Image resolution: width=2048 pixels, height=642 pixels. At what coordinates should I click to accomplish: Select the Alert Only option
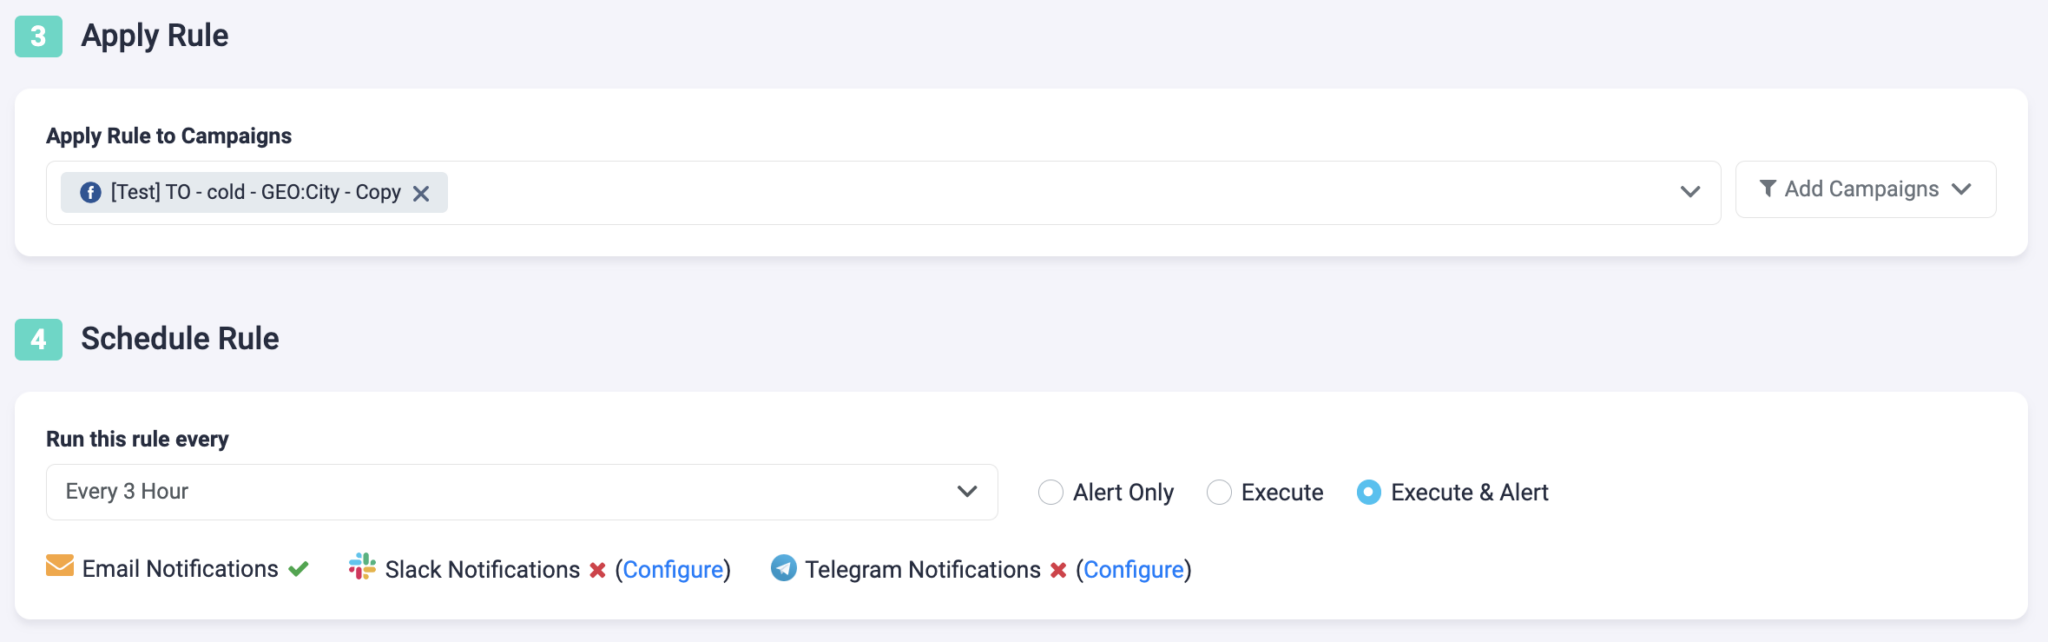[x=1051, y=492]
